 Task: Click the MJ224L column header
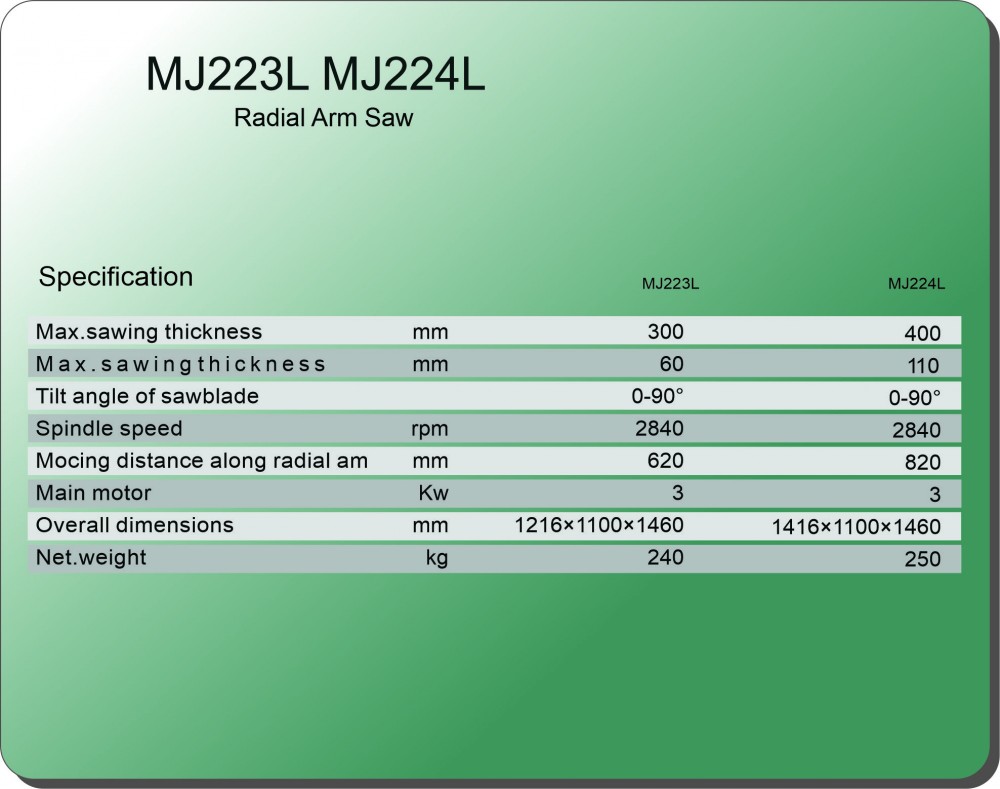click(x=917, y=284)
